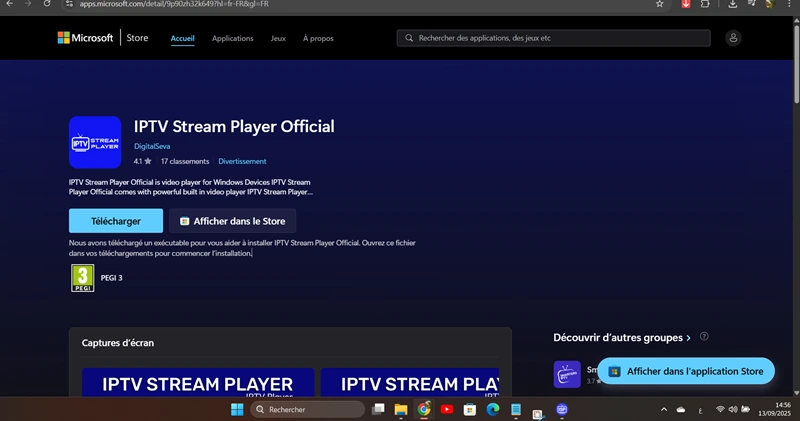Viewport: 800px width, 421px height.
Task: Go forward in the browser
Action: point(28,4)
